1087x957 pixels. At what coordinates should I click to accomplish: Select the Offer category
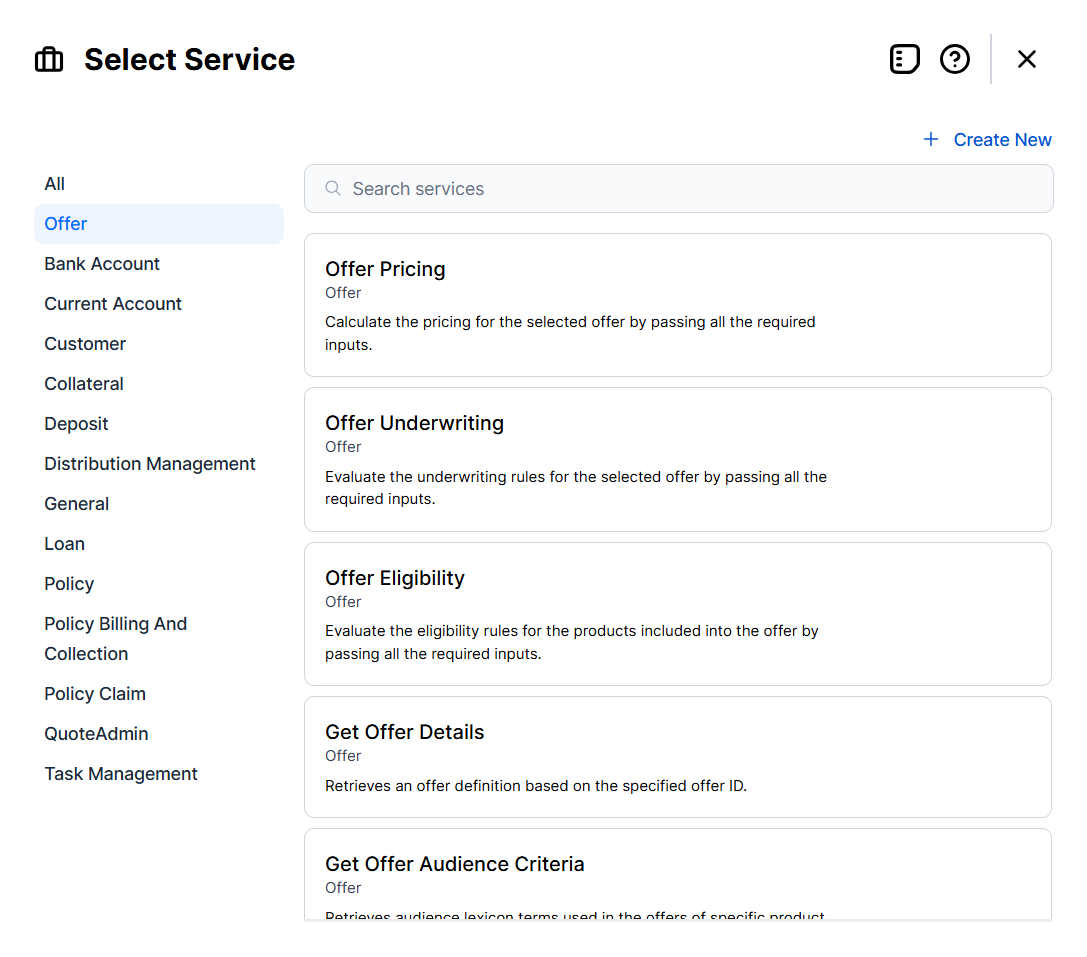[66, 224]
